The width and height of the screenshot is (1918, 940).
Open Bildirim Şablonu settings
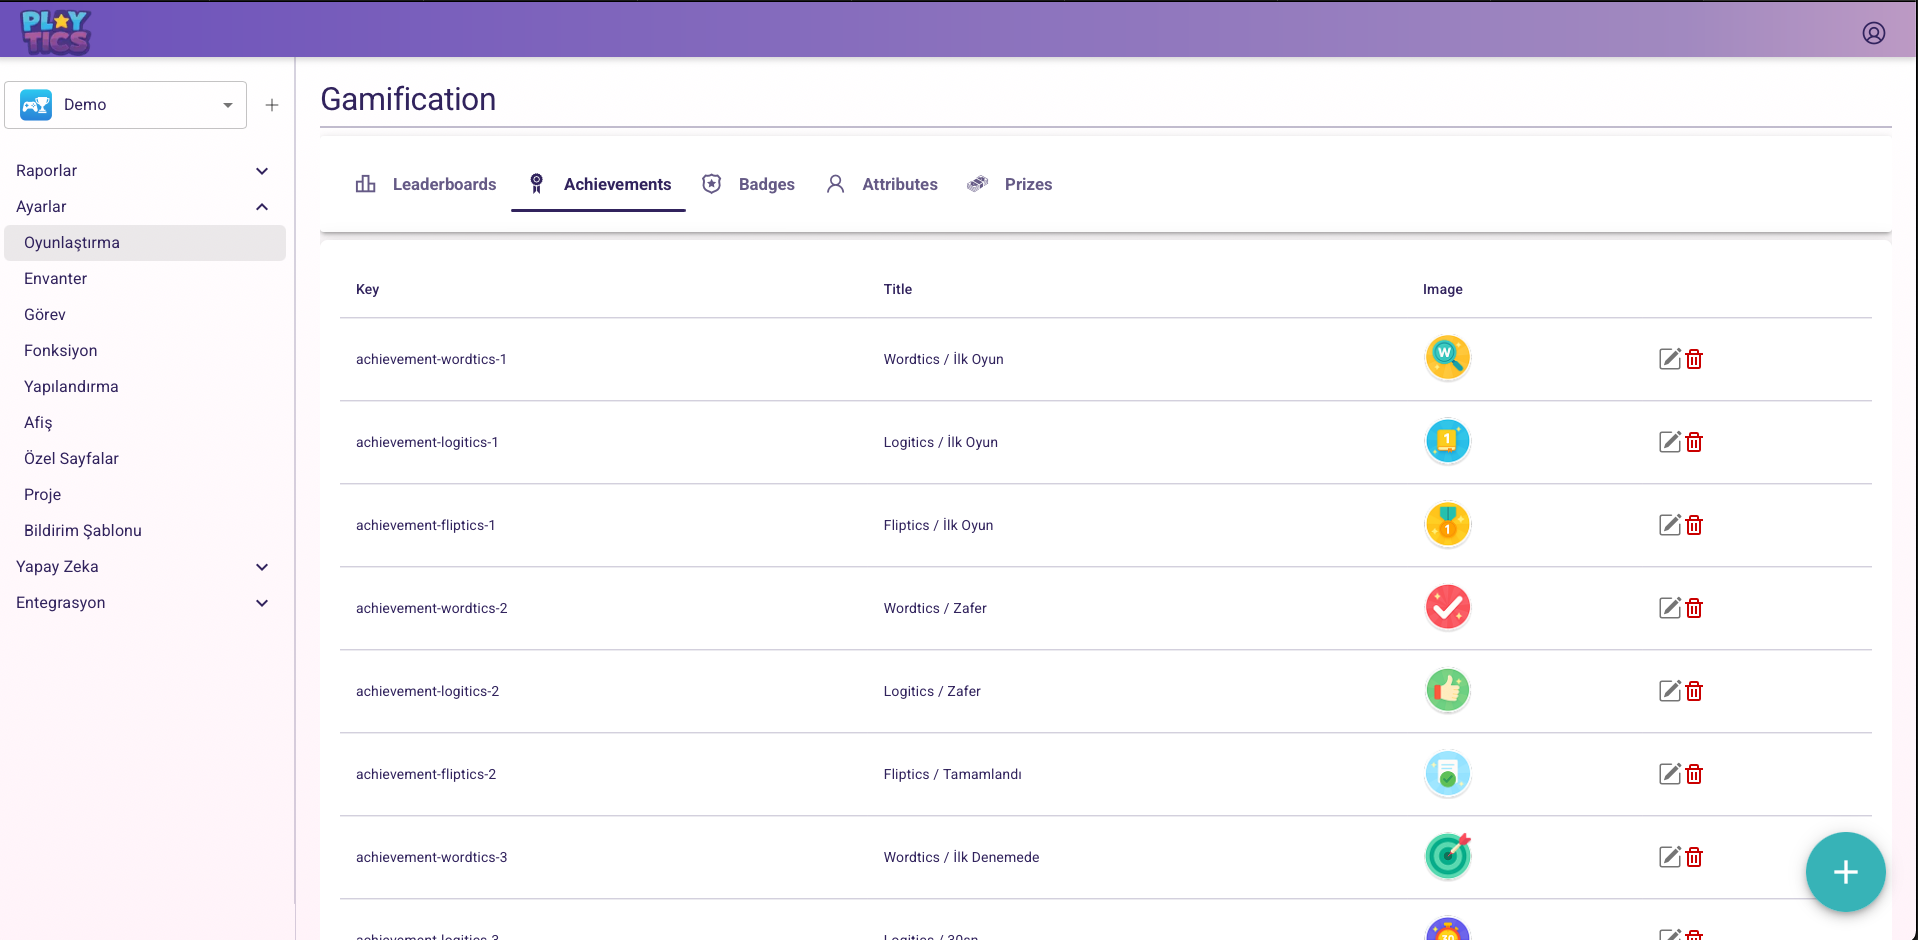tap(82, 530)
